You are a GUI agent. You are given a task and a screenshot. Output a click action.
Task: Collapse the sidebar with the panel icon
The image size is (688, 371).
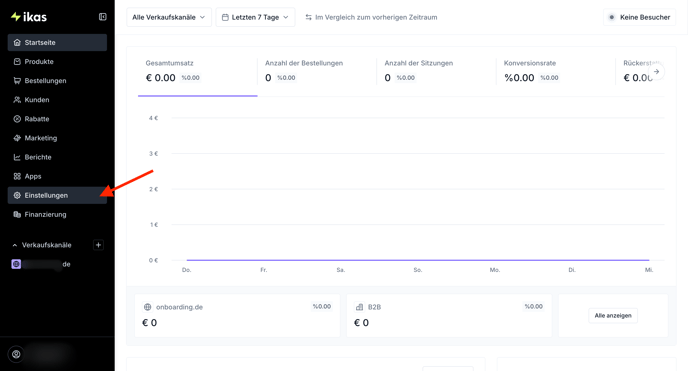coord(103,17)
